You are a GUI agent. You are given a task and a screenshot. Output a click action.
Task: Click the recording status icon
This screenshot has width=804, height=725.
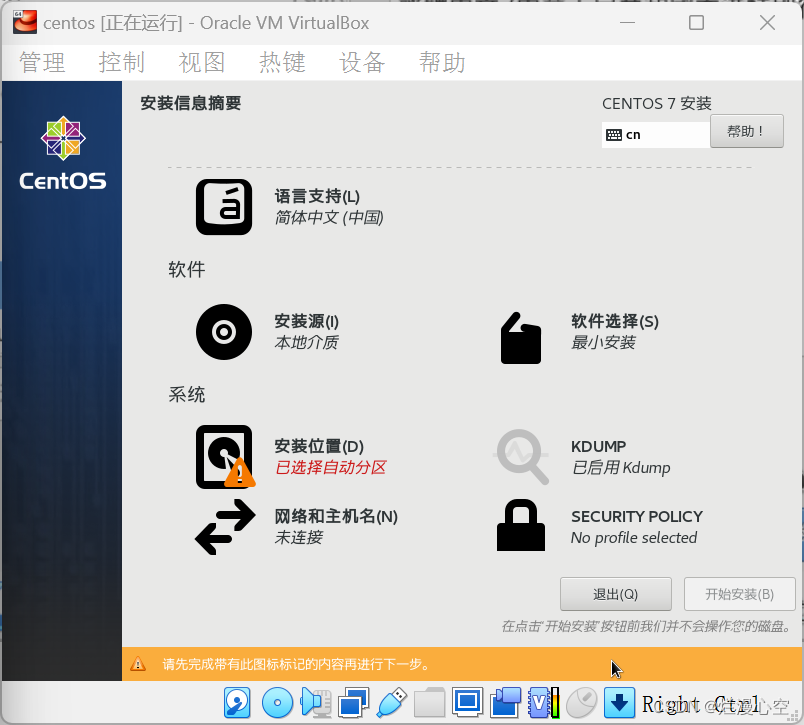pyautogui.click(x=505, y=702)
